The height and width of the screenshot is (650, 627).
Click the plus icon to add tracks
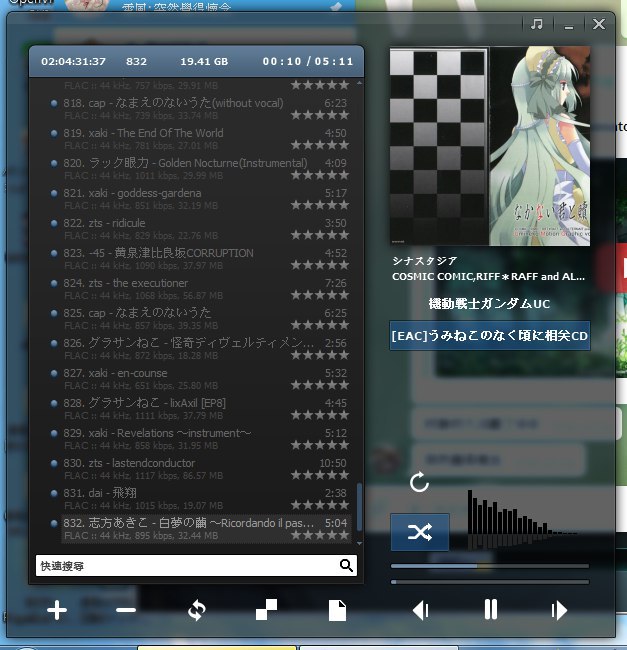tap(57, 610)
